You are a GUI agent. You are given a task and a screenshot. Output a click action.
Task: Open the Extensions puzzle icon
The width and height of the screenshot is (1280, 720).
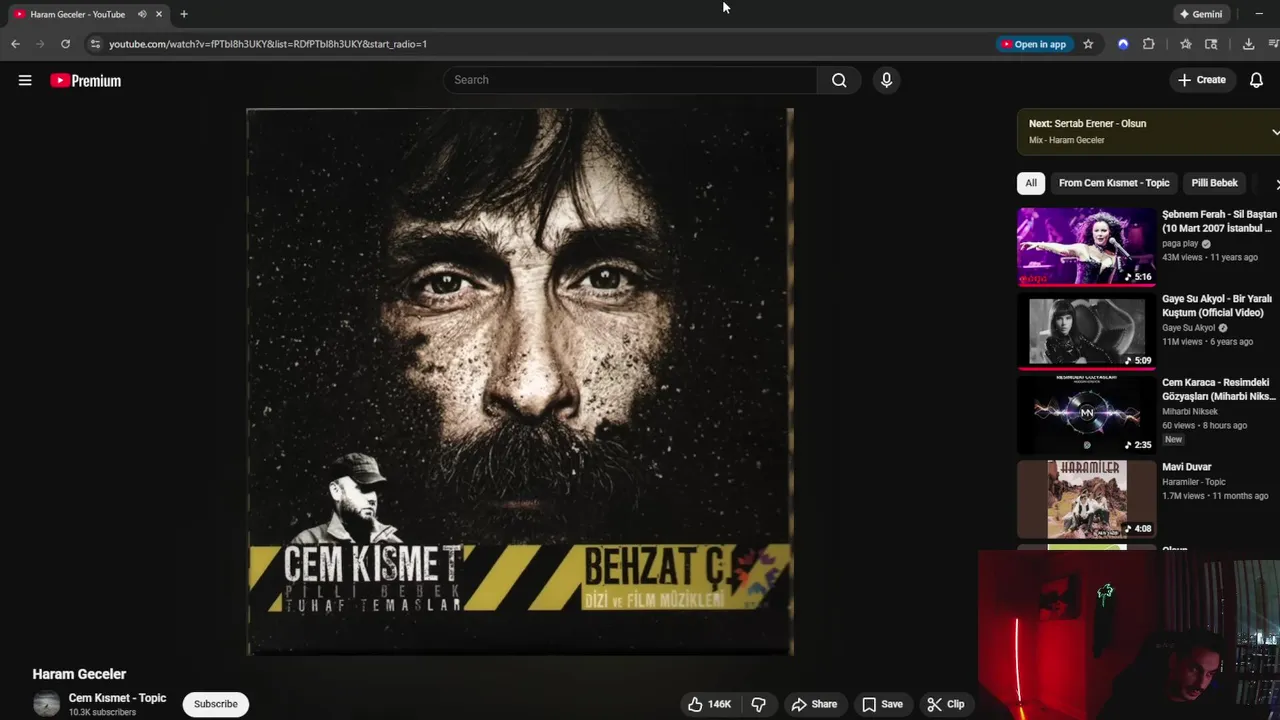tap(1148, 44)
